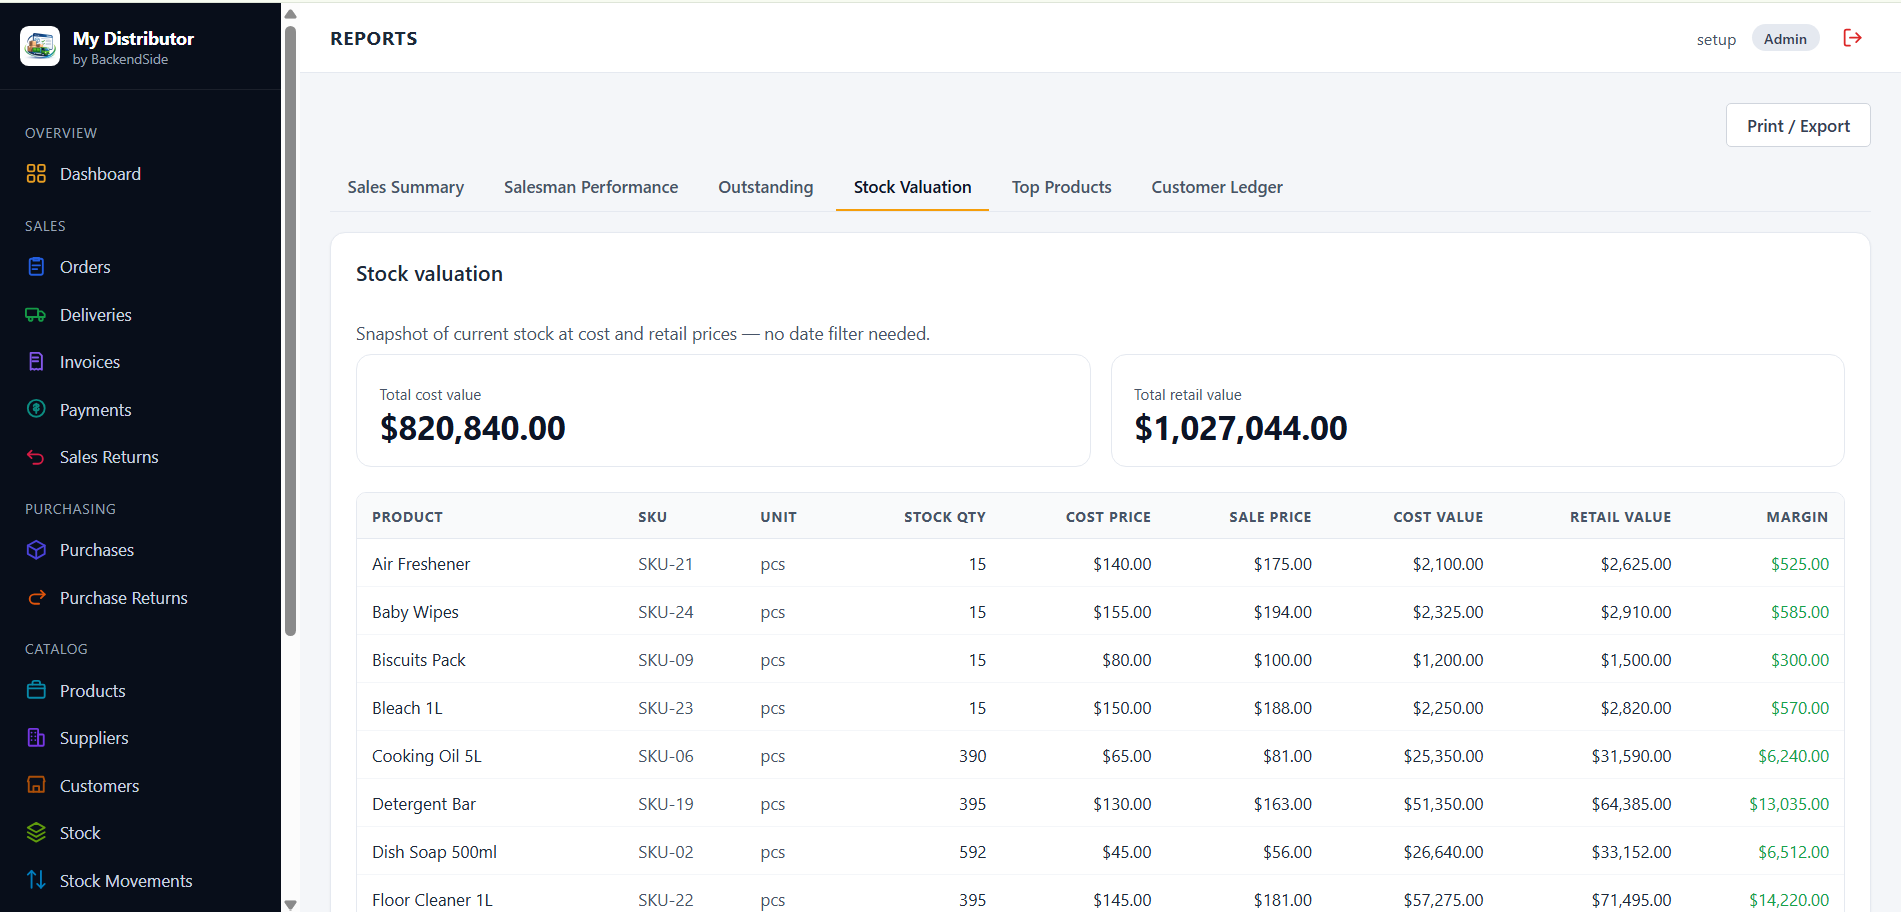Open Dashboard via its grid icon
This screenshot has height=912, width=1901.
tap(36, 174)
